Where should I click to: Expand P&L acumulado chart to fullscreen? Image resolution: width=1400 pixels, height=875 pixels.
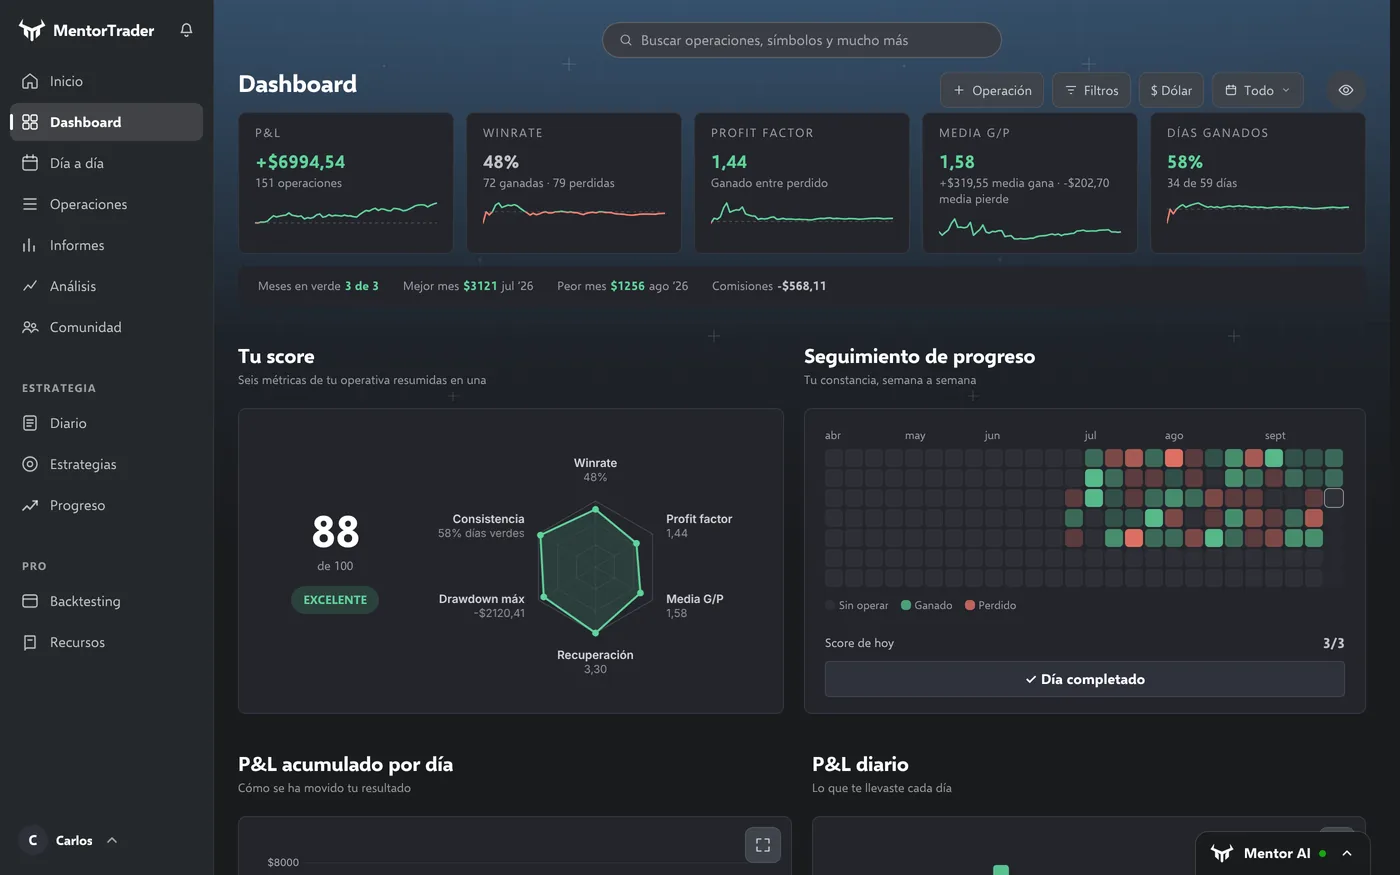(763, 845)
